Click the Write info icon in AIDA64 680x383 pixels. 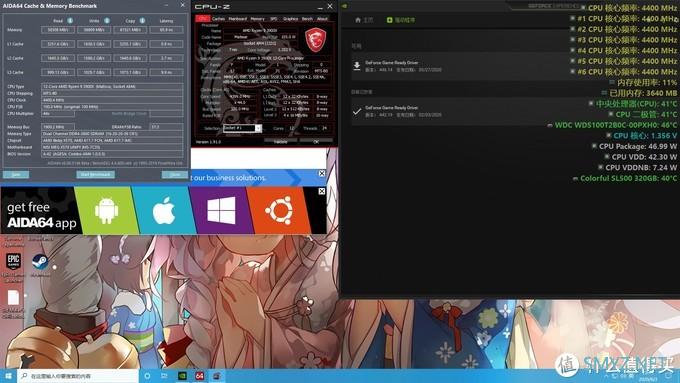[107, 20]
